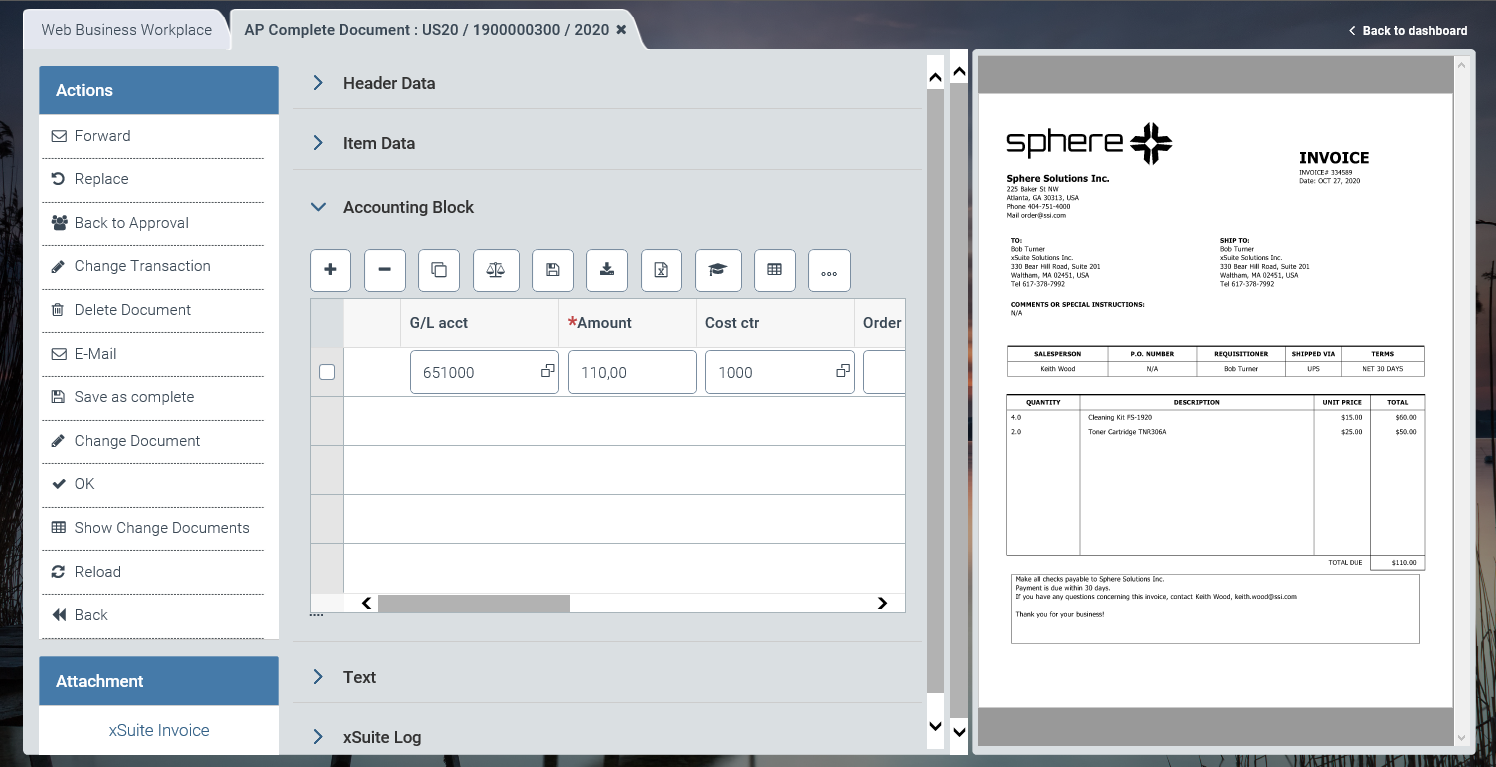Click the remove row minus icon
1496x767 pixels.
(x=384, y=270)
